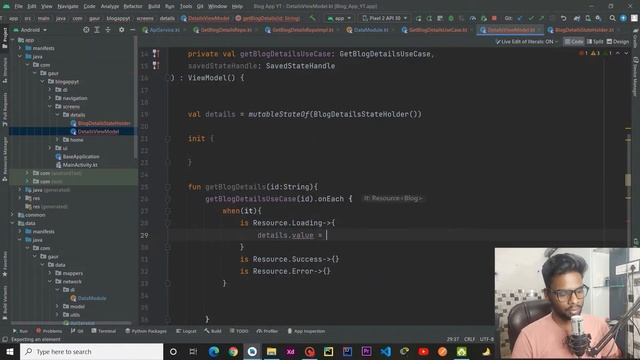Open the Pixel 2 API 30 device dropdown
The image size is (640, 360).
[385, 18]
